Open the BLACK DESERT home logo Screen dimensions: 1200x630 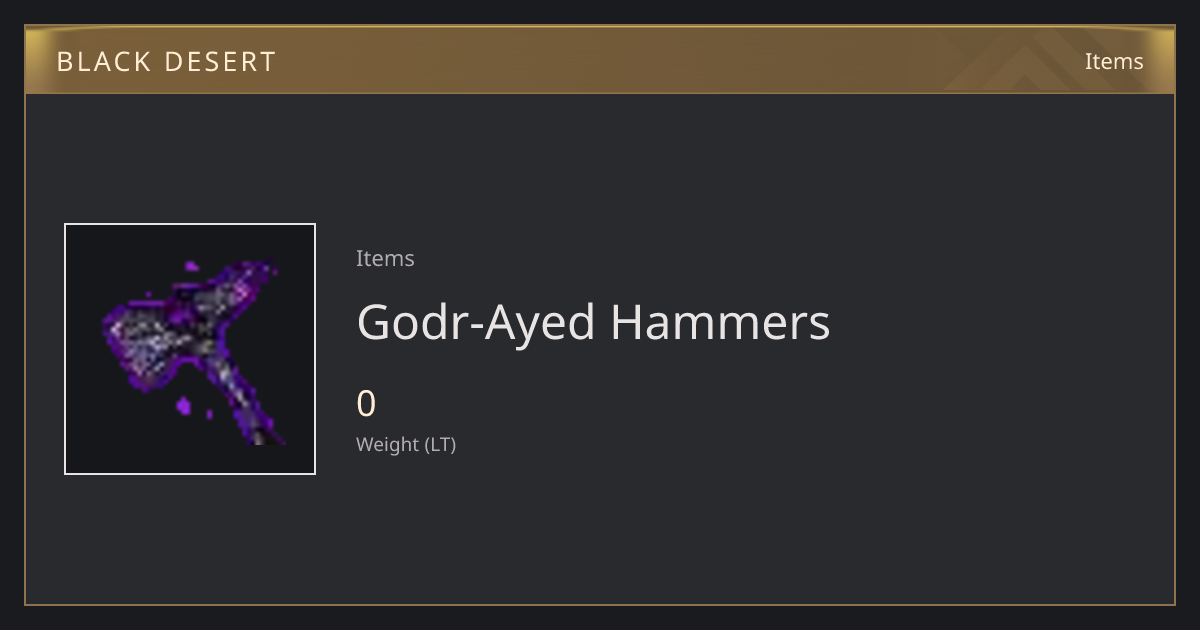[166, 61]
